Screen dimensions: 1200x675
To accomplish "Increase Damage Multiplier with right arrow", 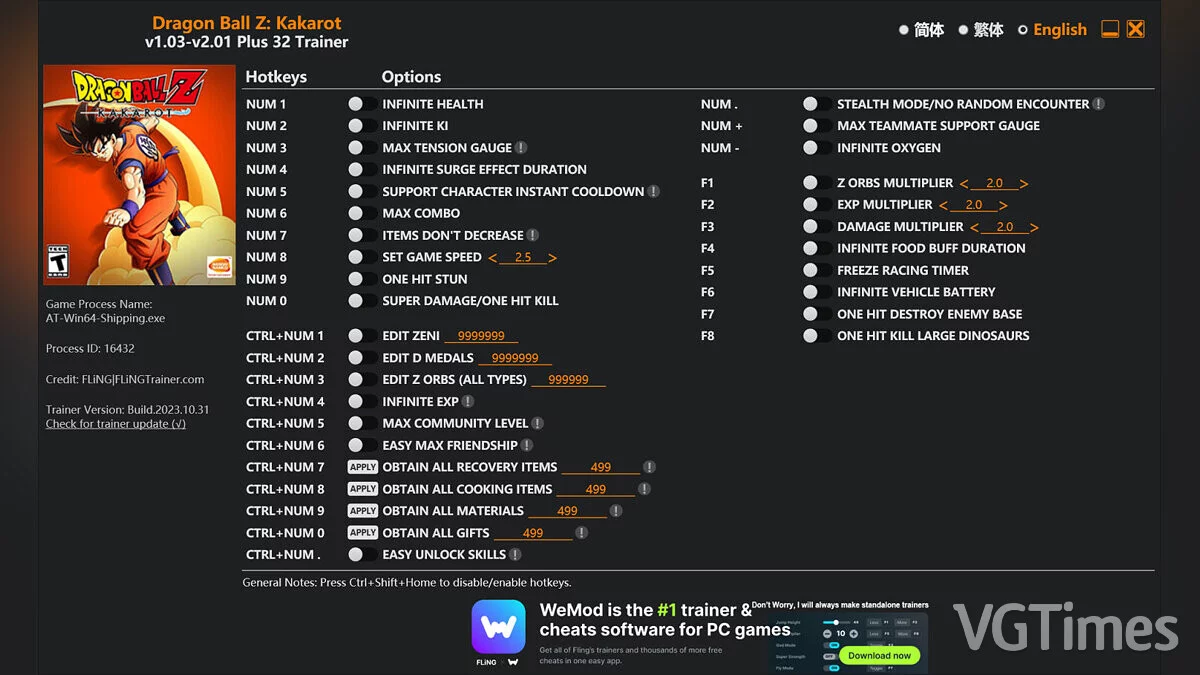I will 1034,228.
